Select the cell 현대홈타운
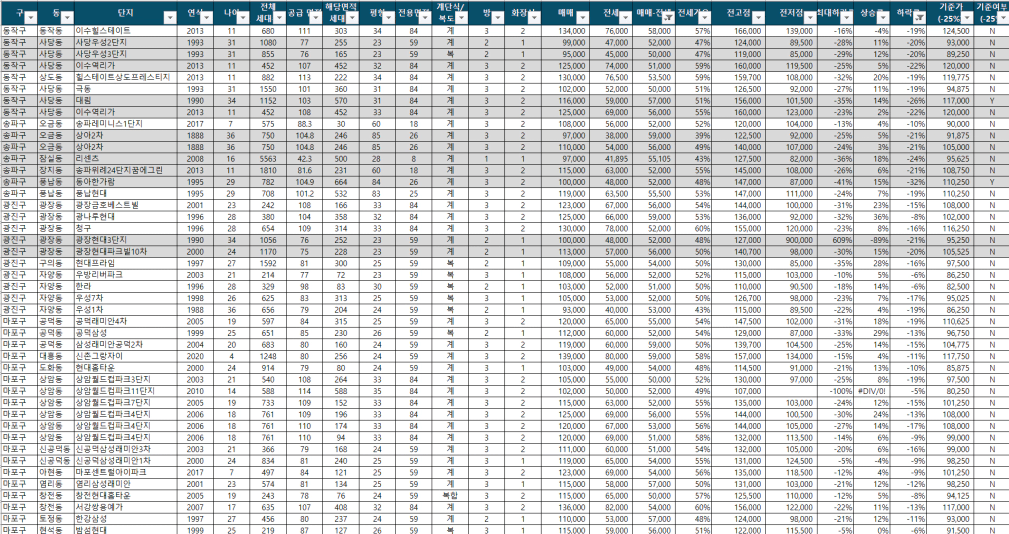The height and width of the screenshot is (534, 1009). 125,368
